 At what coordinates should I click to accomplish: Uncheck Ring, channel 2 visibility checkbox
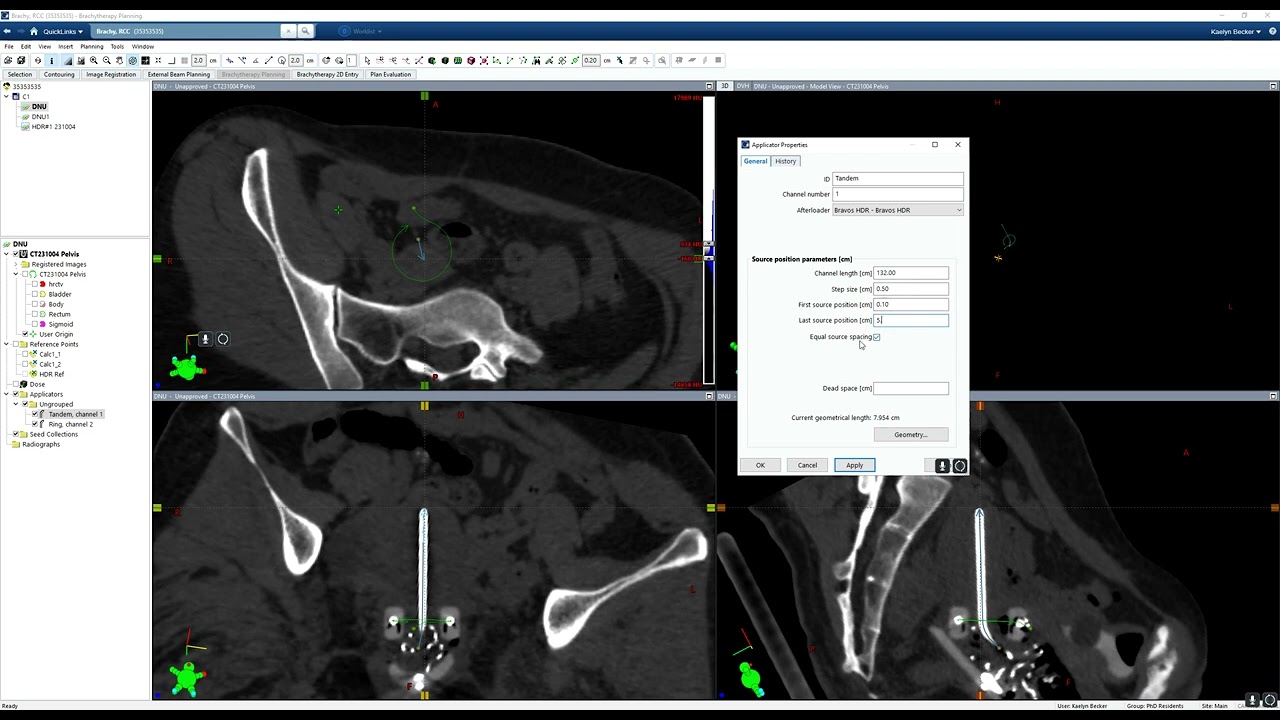coord(35,424)
